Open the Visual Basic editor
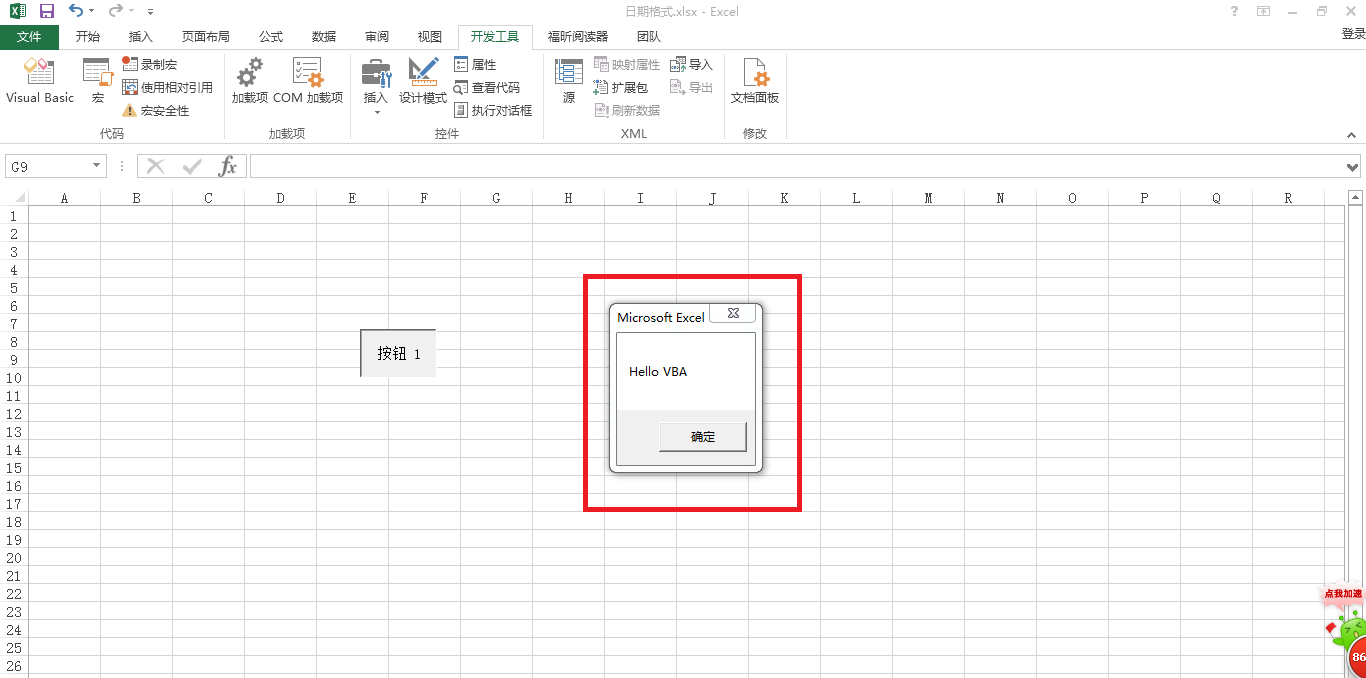Screen dimensions: 1366x678 coord(40,81)
